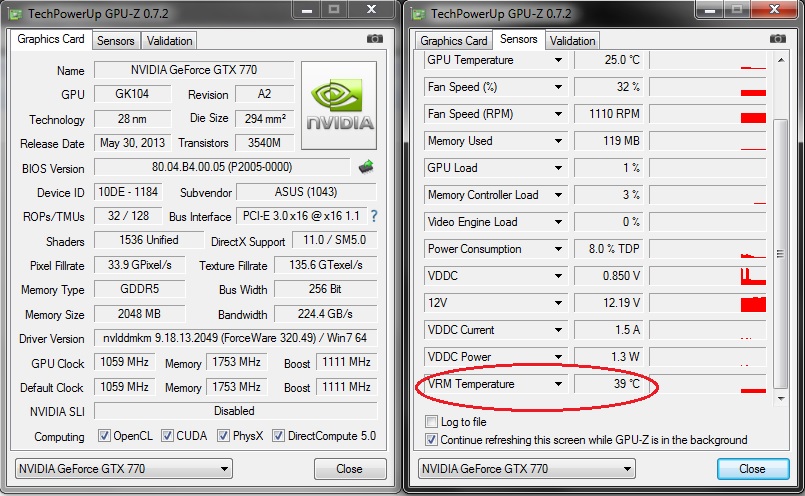Viewport: 805px width, 496px height.
Task: Click the NVIDIA logo image
Action: click(x=339, y=105)
